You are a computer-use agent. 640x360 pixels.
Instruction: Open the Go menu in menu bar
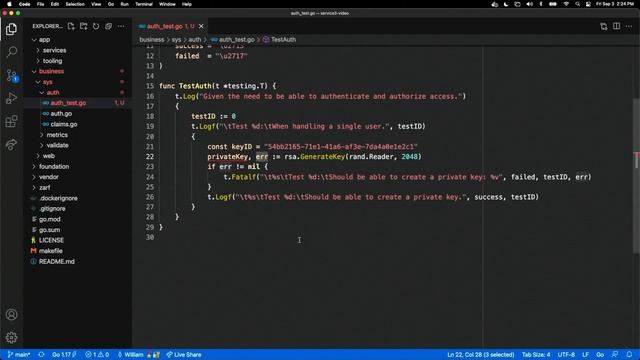[111, 4]
